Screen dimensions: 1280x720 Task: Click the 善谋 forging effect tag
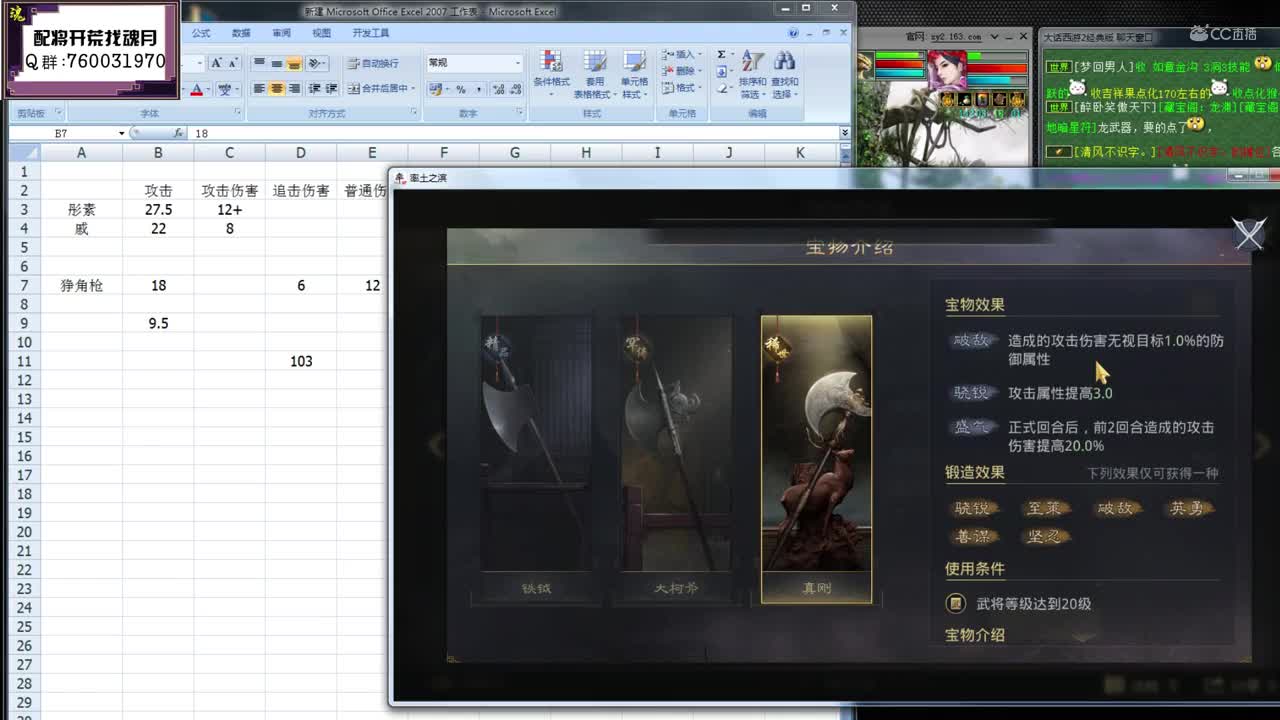[x=972, y=536]
